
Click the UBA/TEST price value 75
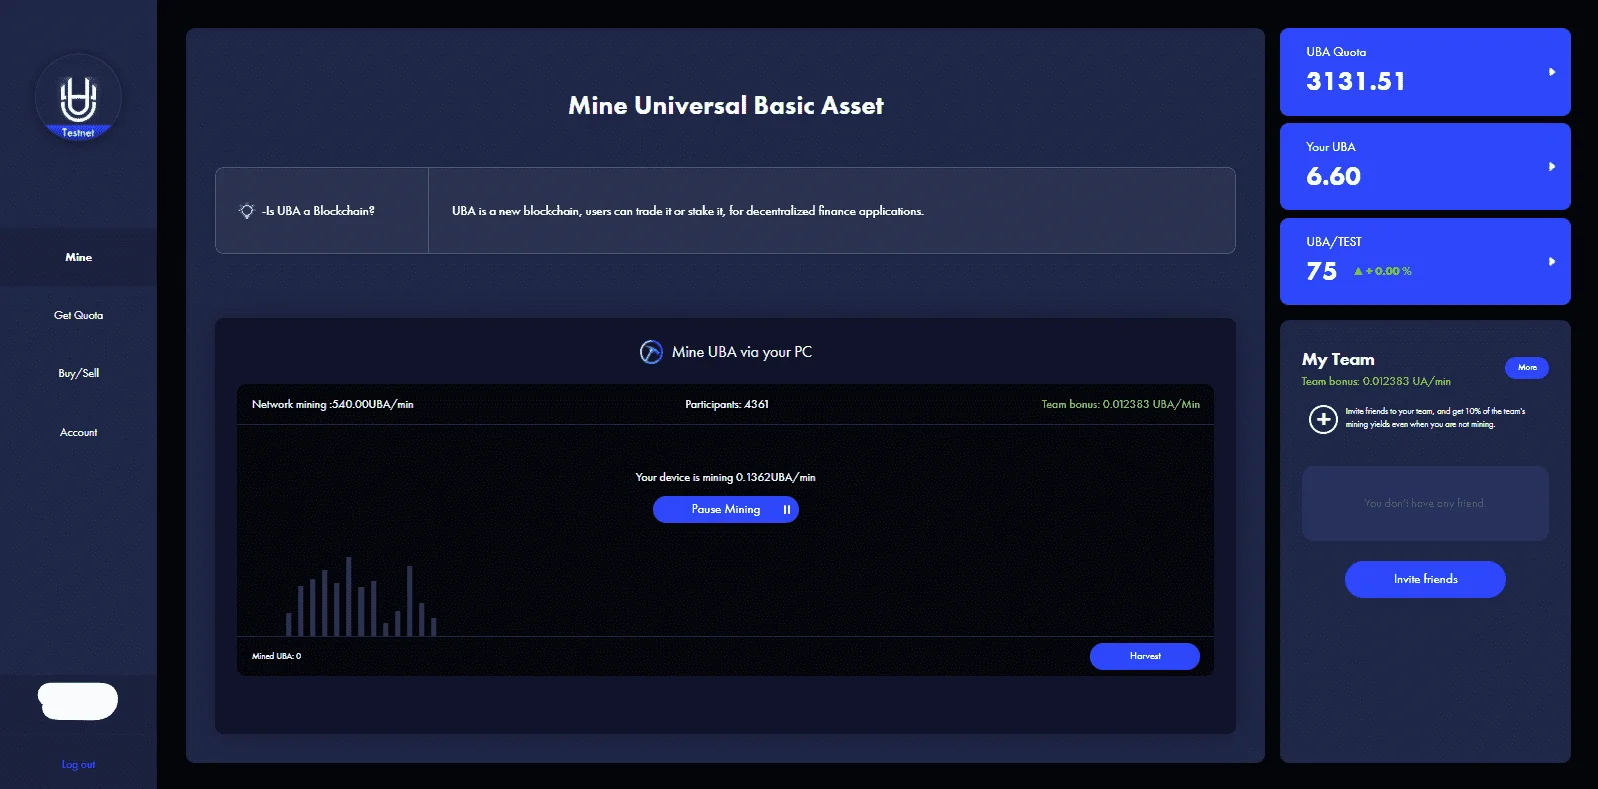pos(1321,271)
